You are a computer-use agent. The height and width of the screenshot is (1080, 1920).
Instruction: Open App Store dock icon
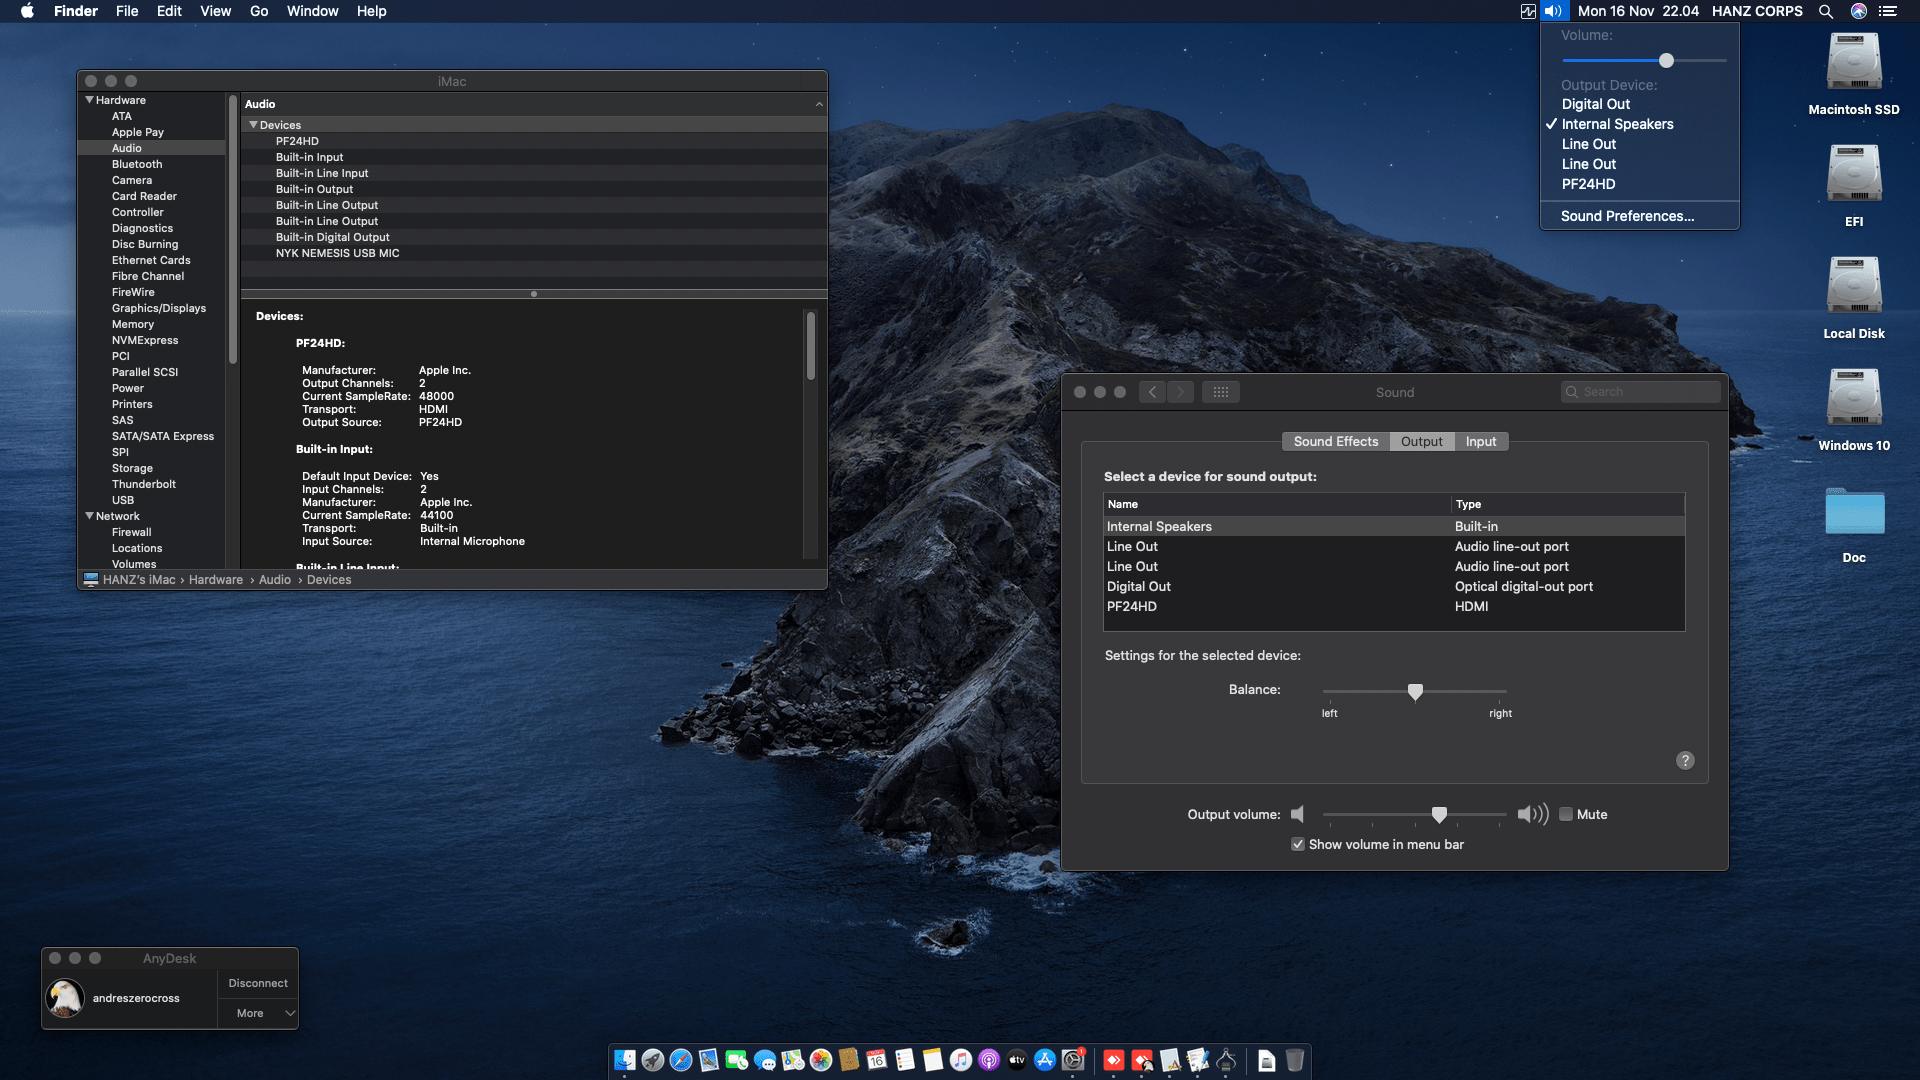pyautogui.click(x=1045, y=1060)
